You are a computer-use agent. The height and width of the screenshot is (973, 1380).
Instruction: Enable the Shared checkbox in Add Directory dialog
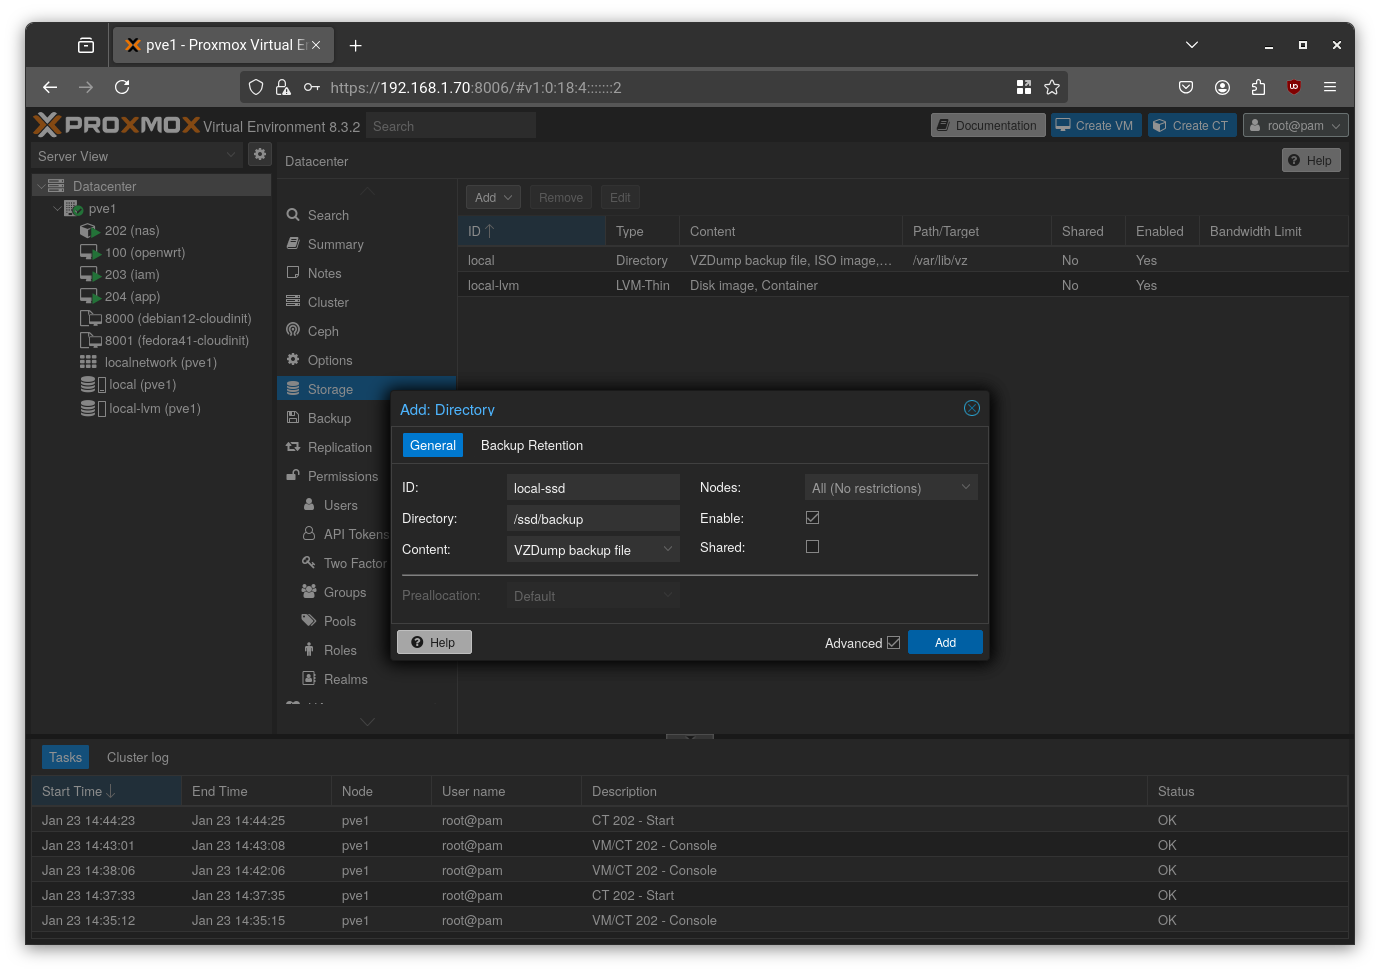click(x=812, y=546)
